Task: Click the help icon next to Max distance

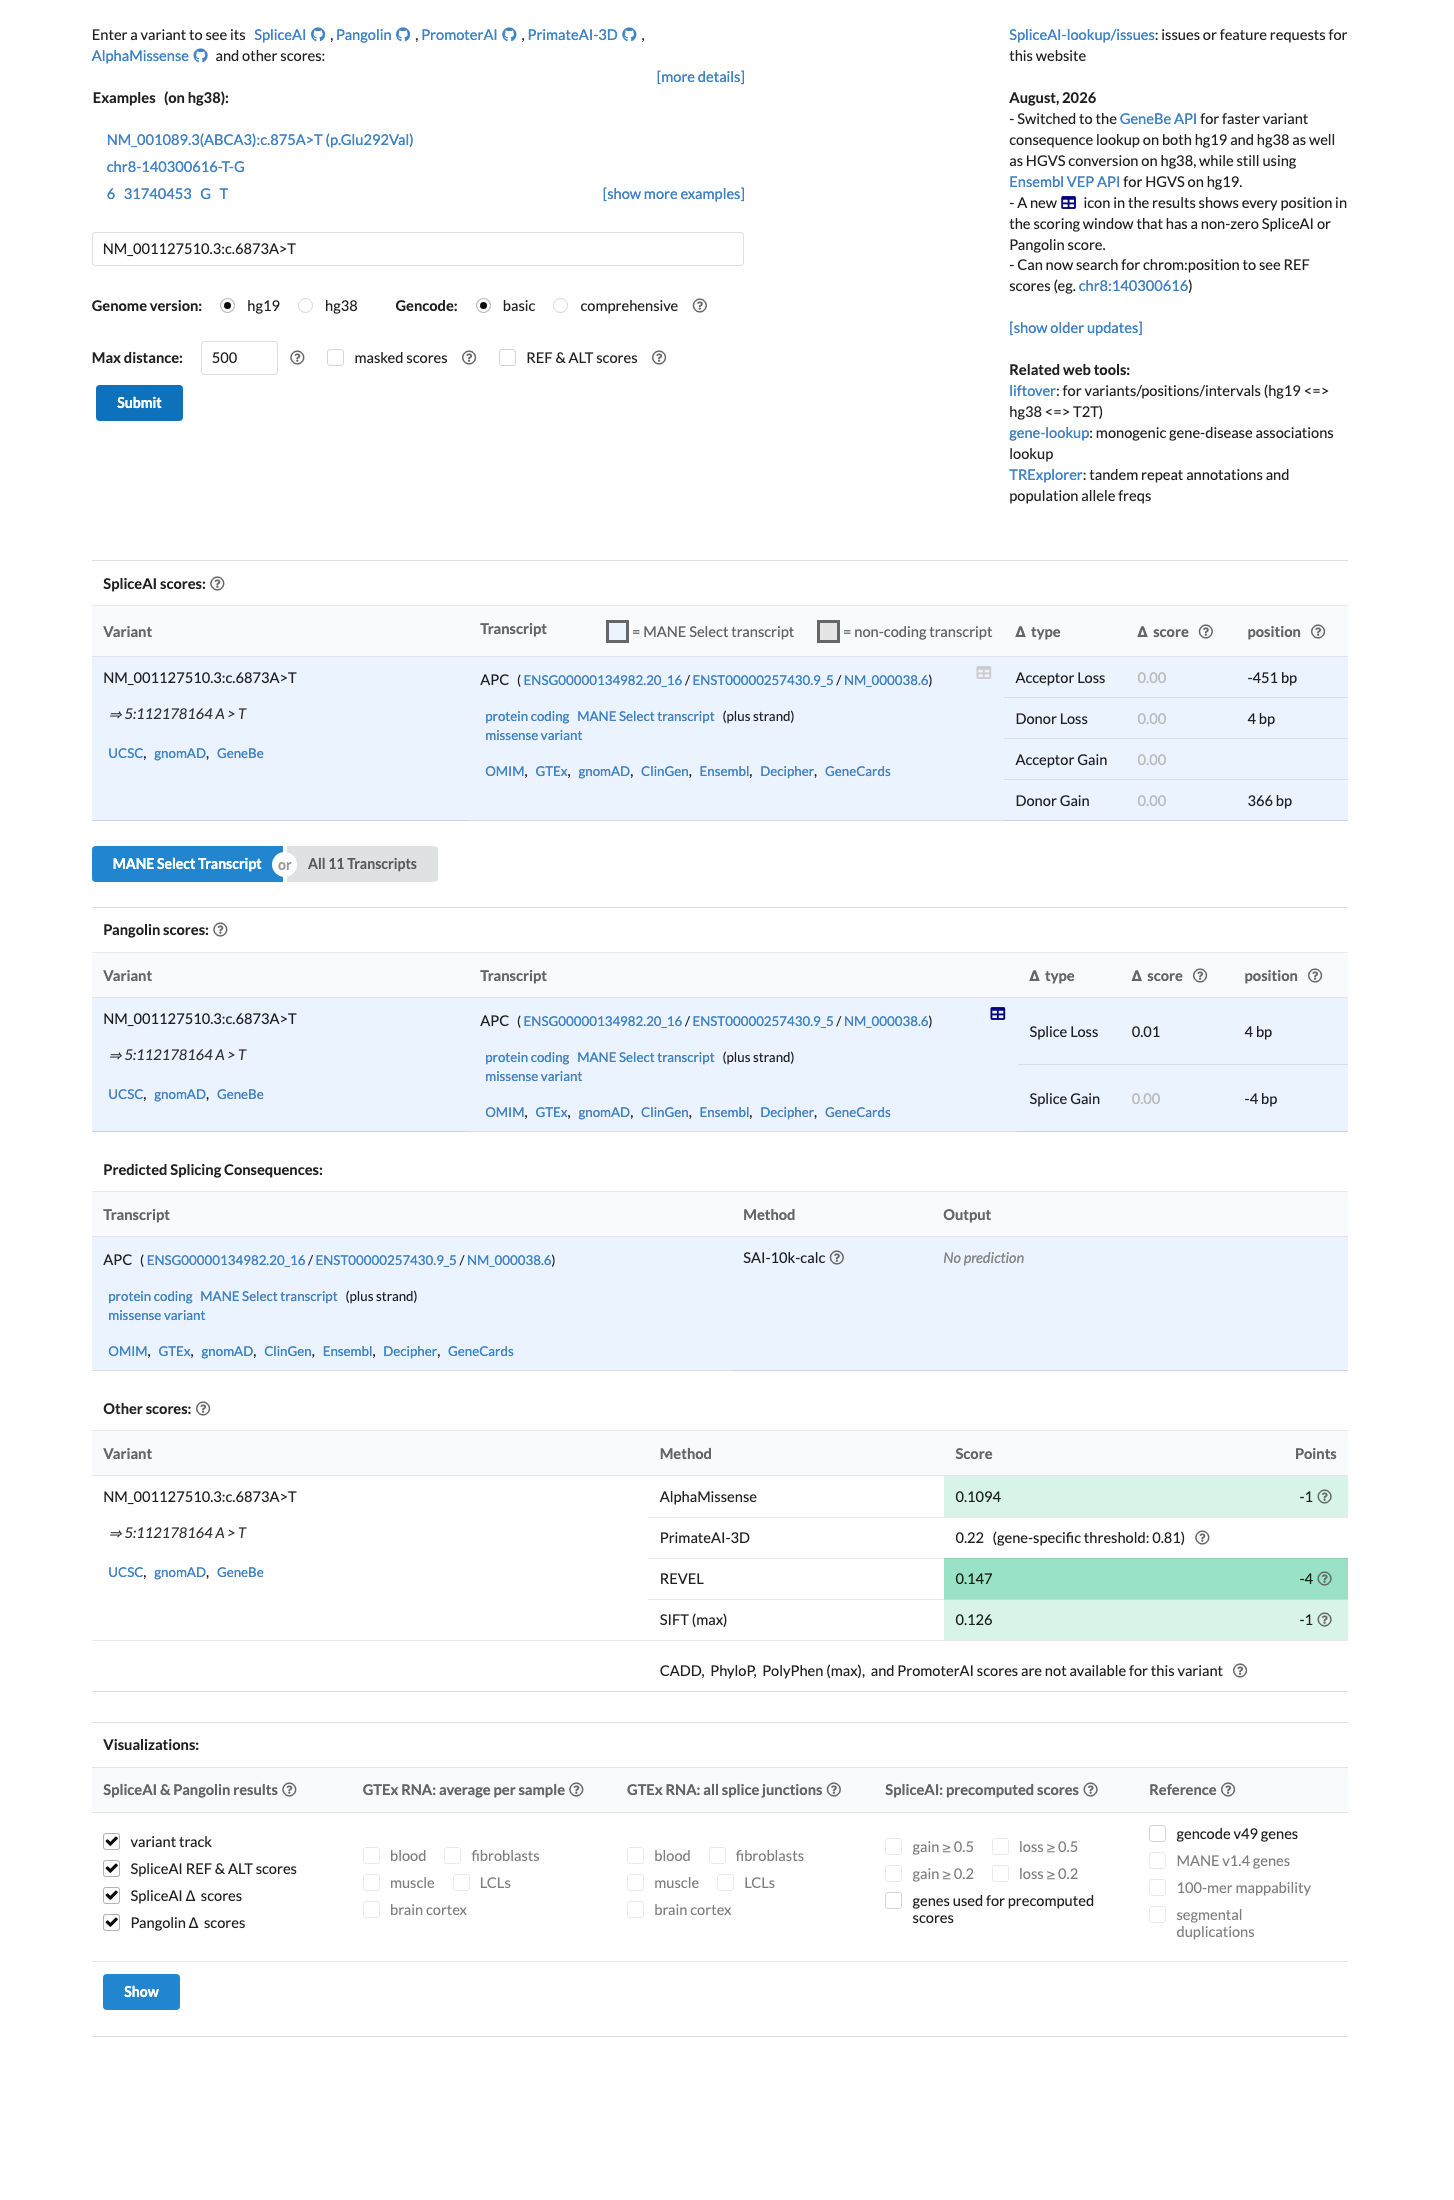Action: (297, 358)
